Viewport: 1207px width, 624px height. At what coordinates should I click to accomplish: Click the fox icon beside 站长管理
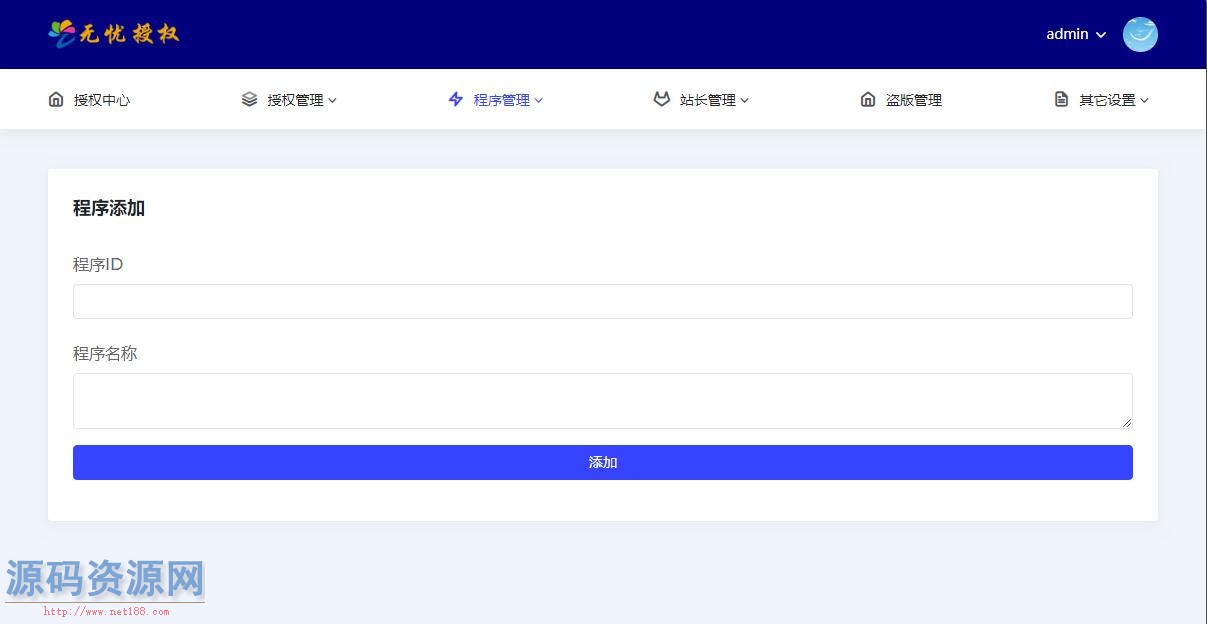coord(661,99)
